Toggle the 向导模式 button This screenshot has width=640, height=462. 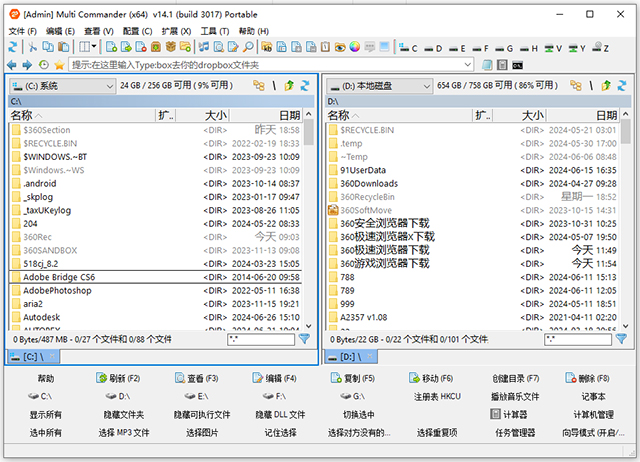(593, 433)
